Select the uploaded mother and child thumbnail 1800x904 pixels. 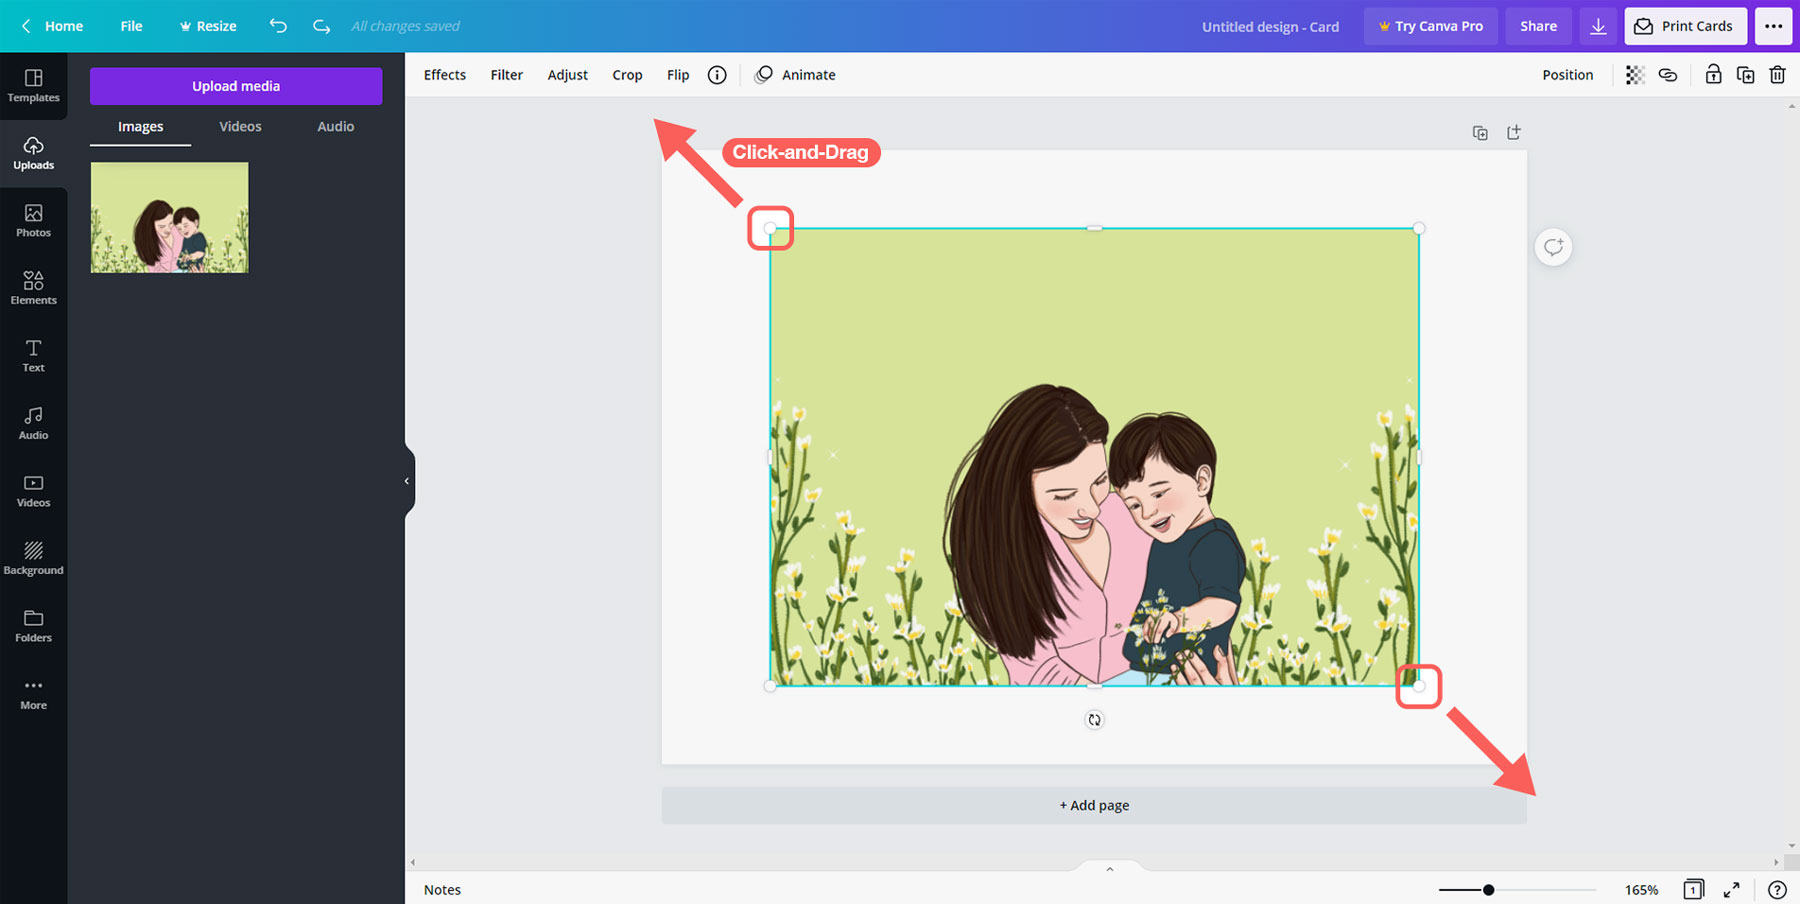[170, 217]
